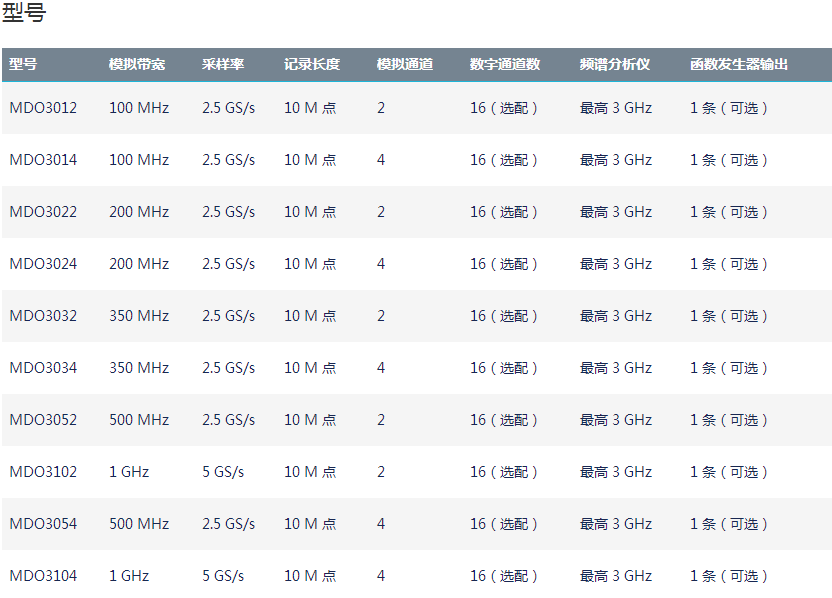Select the MDO3104 model name
This screenshot has height=598, width=832.
click(x=43, y=576)
